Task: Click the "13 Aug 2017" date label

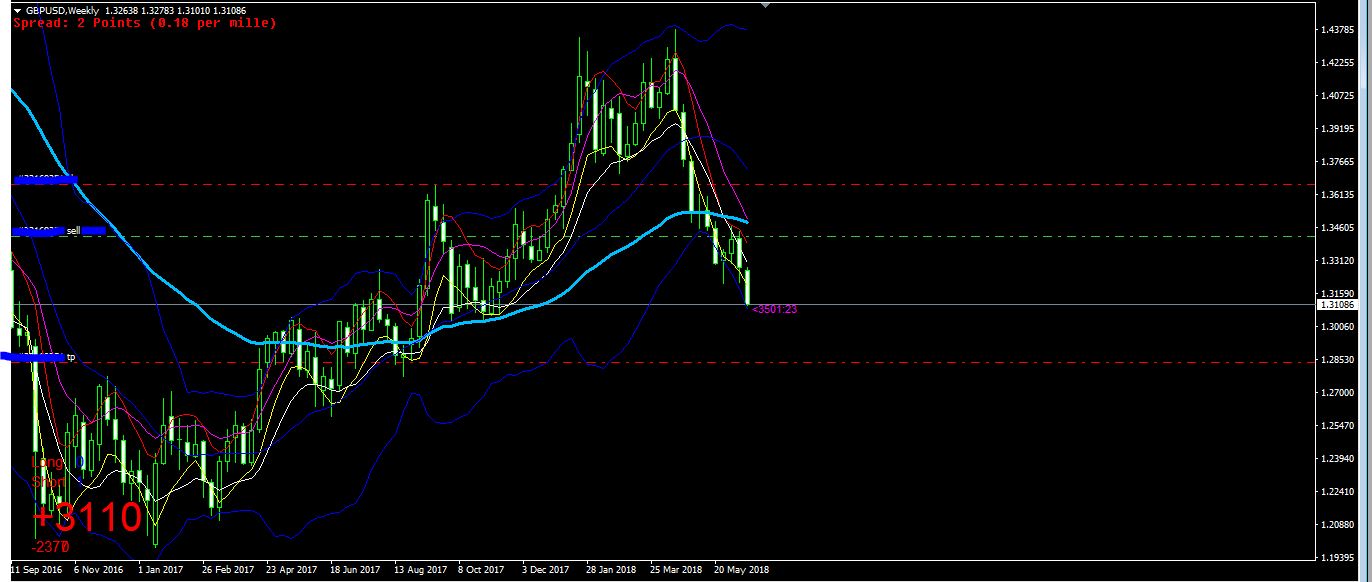Action: (420, 570)
